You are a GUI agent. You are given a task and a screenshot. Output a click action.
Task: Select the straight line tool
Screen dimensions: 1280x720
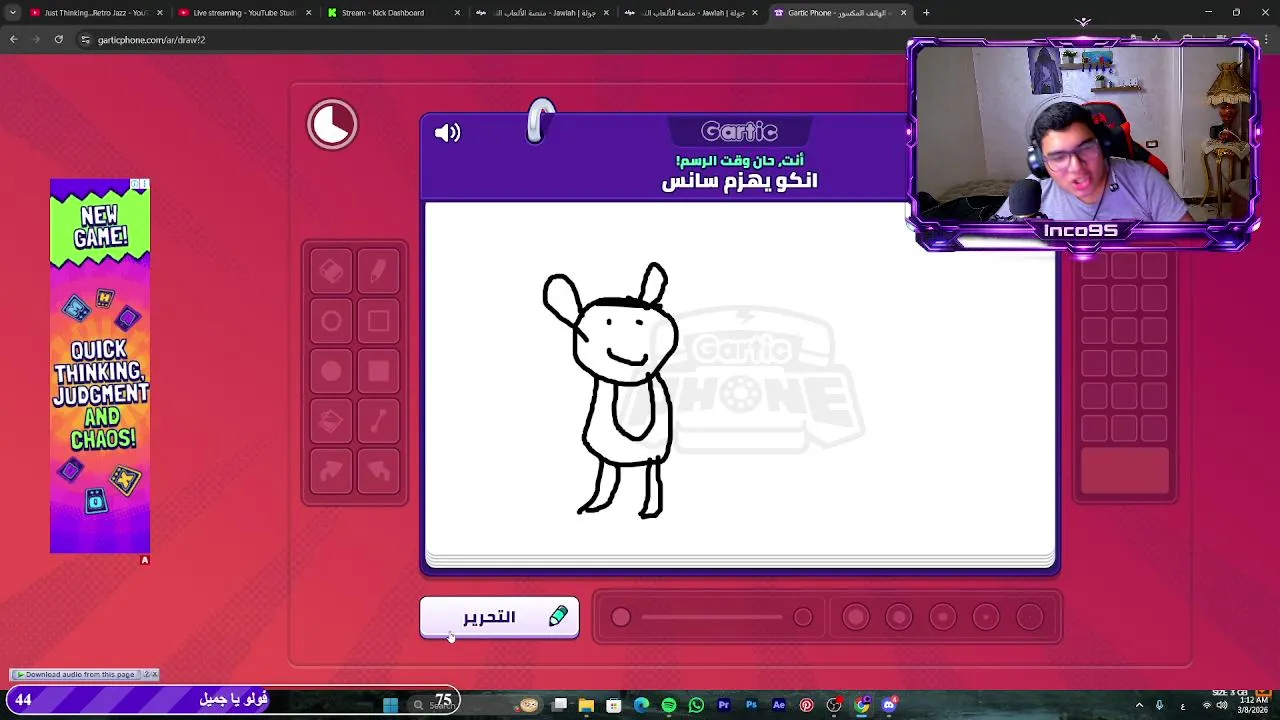379,422
